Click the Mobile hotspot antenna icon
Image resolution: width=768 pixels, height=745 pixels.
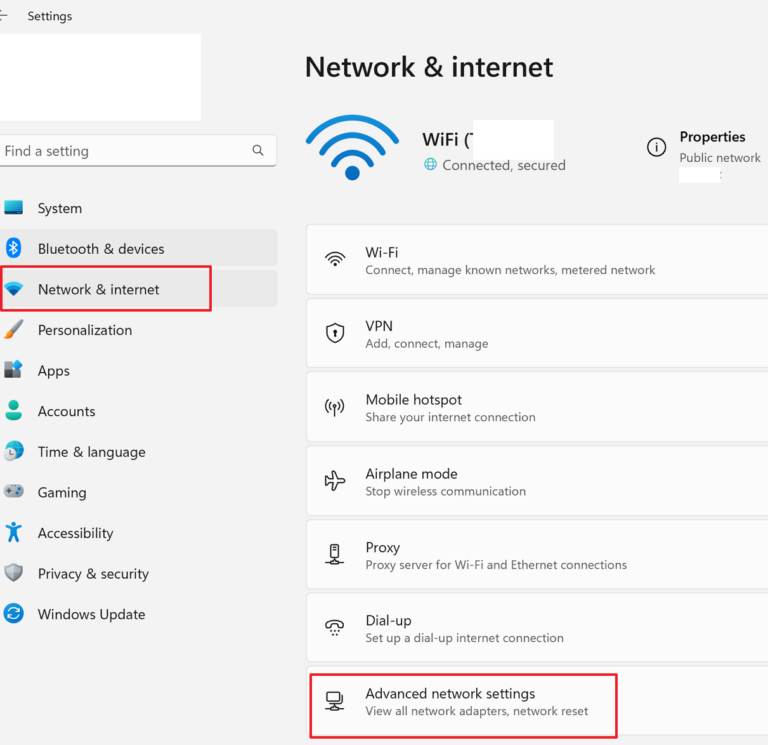335,407
